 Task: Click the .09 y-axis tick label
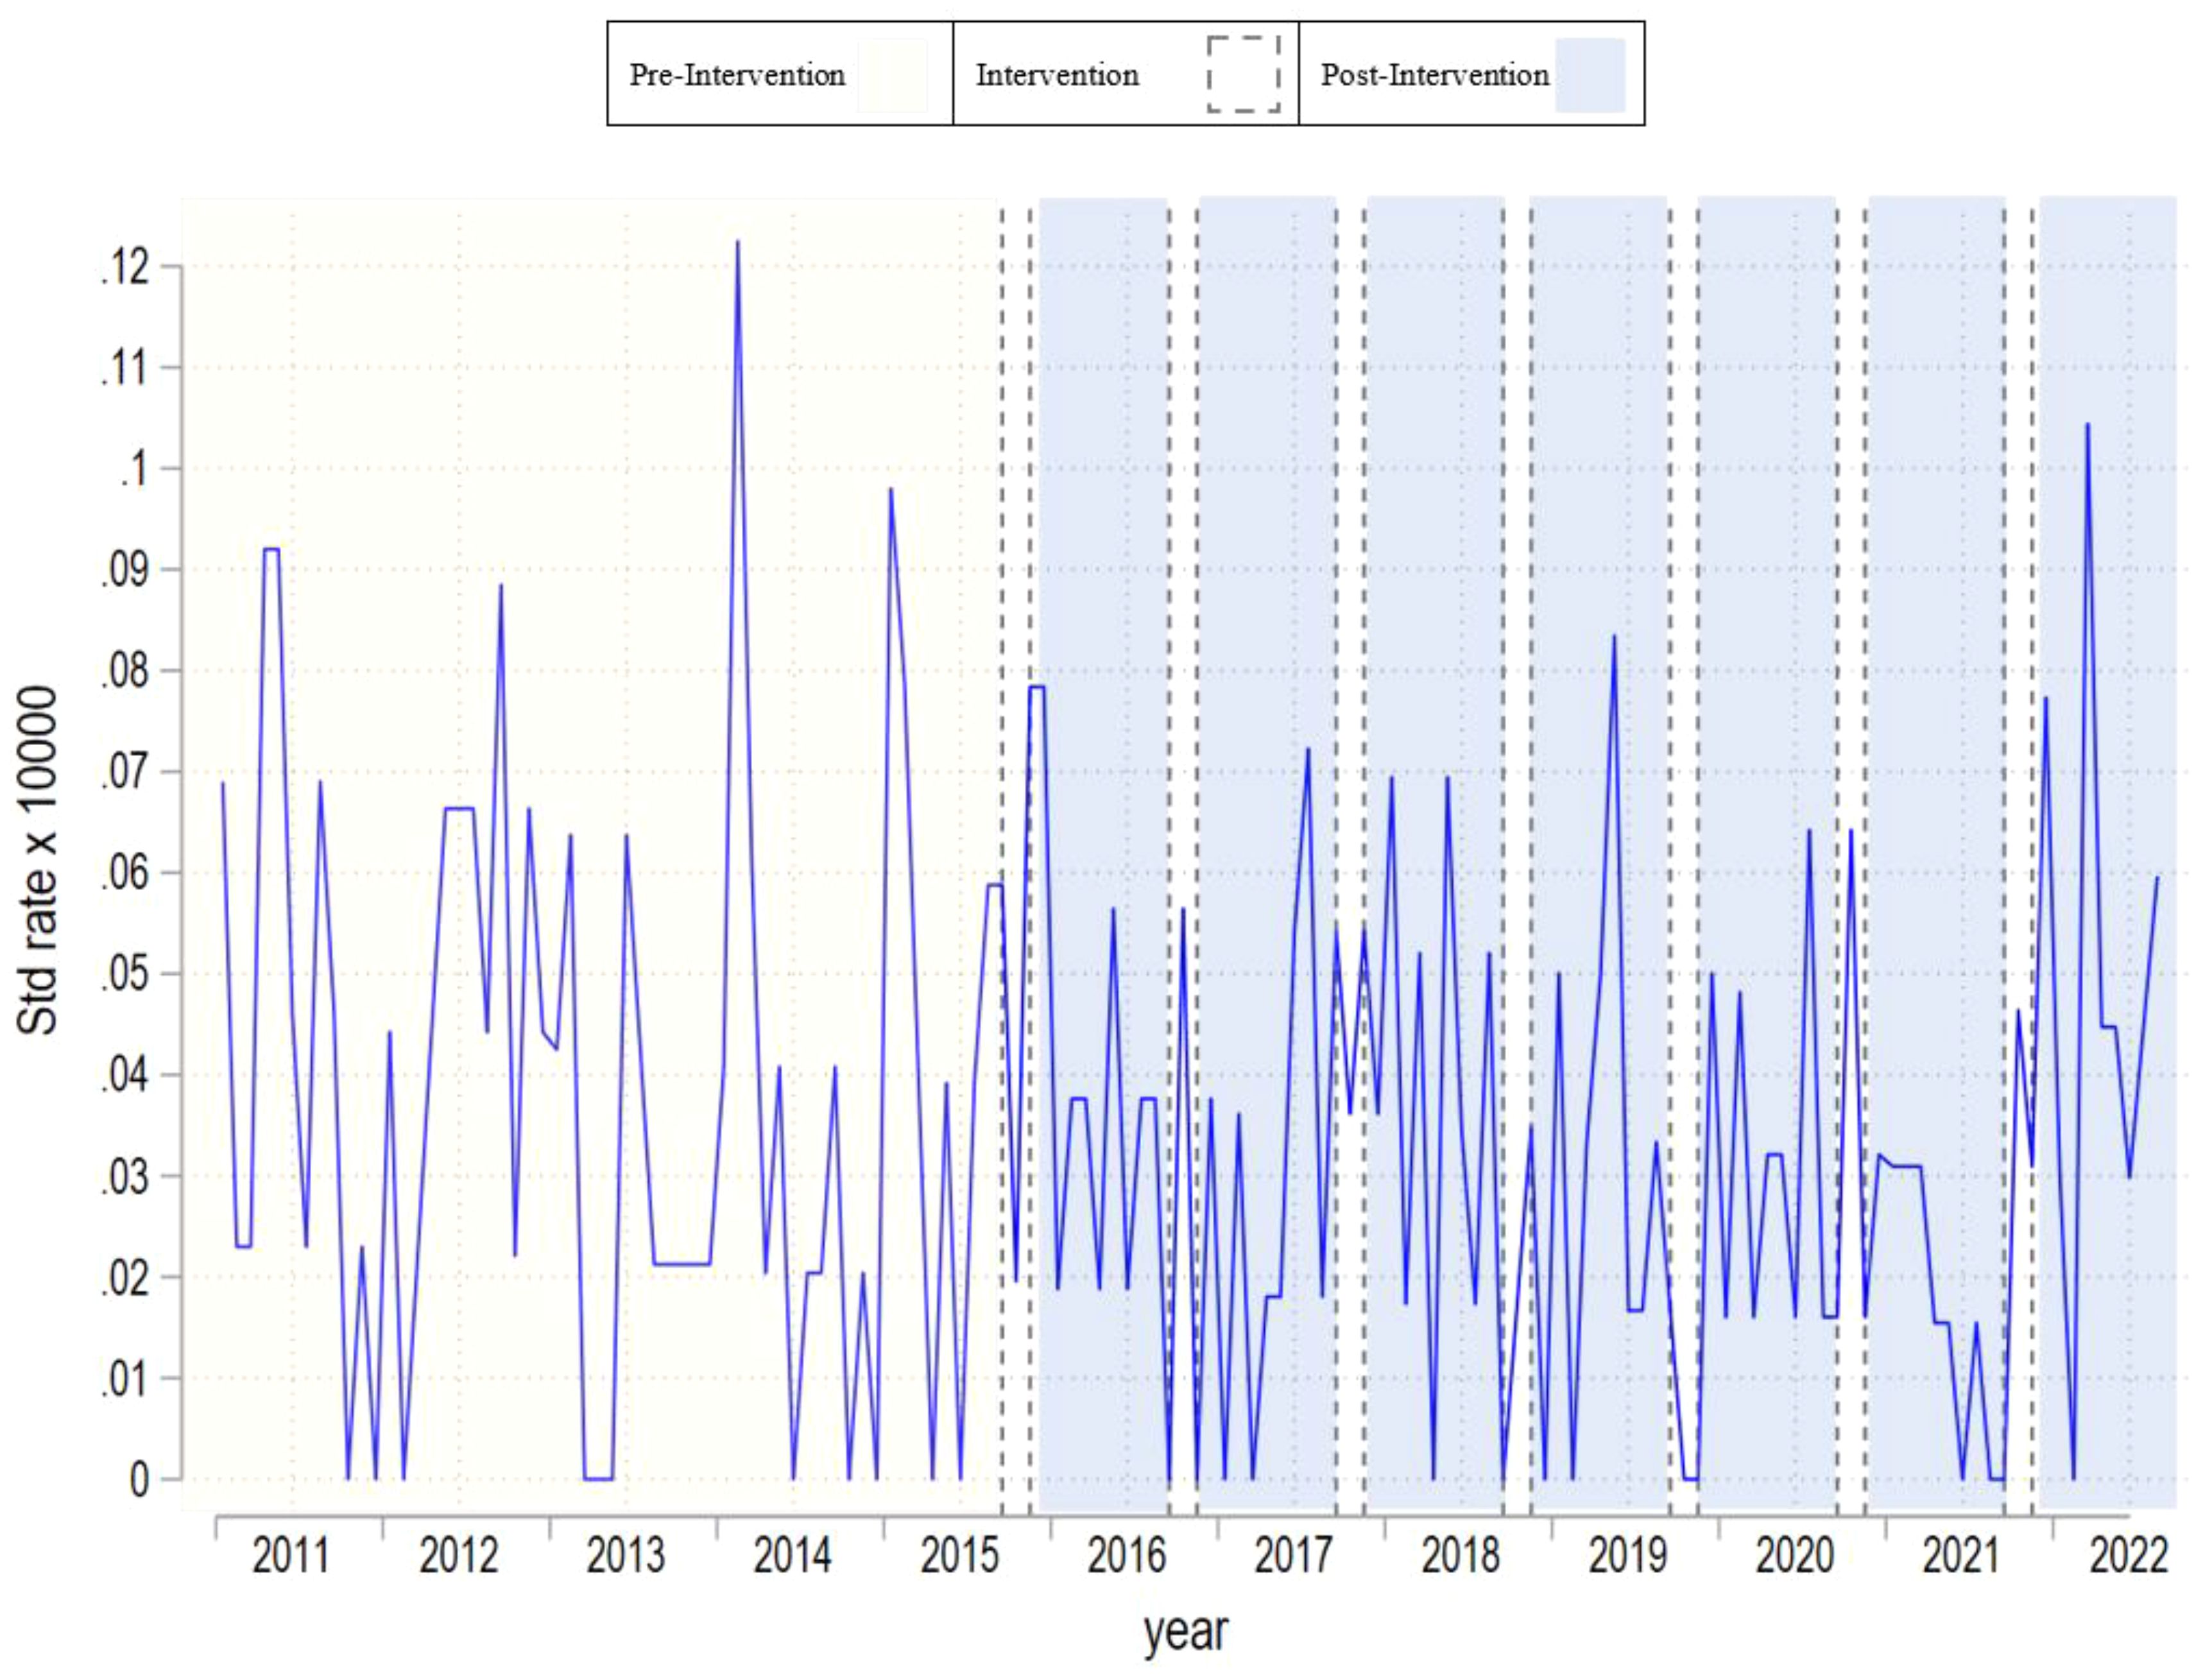126,570
